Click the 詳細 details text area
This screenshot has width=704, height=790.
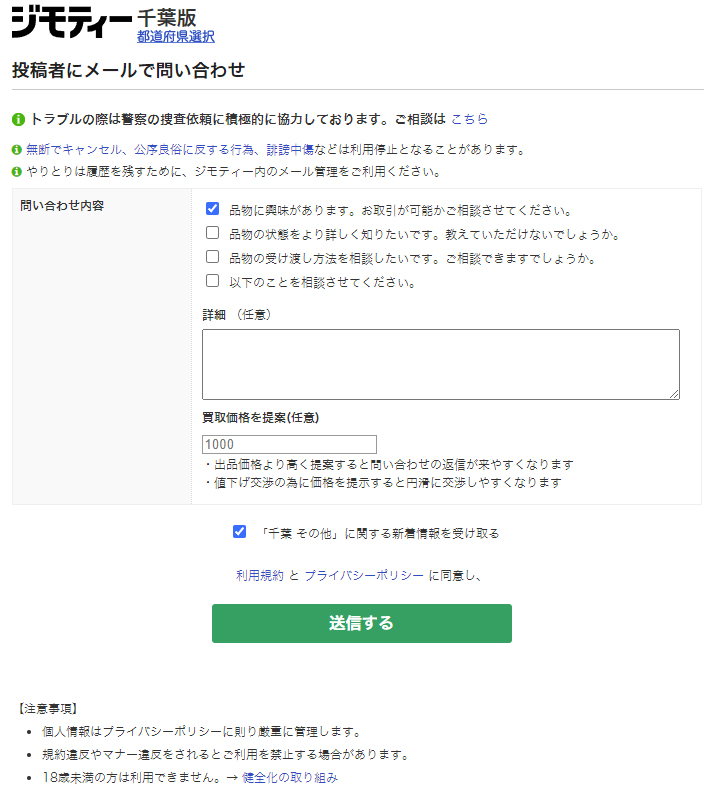(x=440, y=364)
